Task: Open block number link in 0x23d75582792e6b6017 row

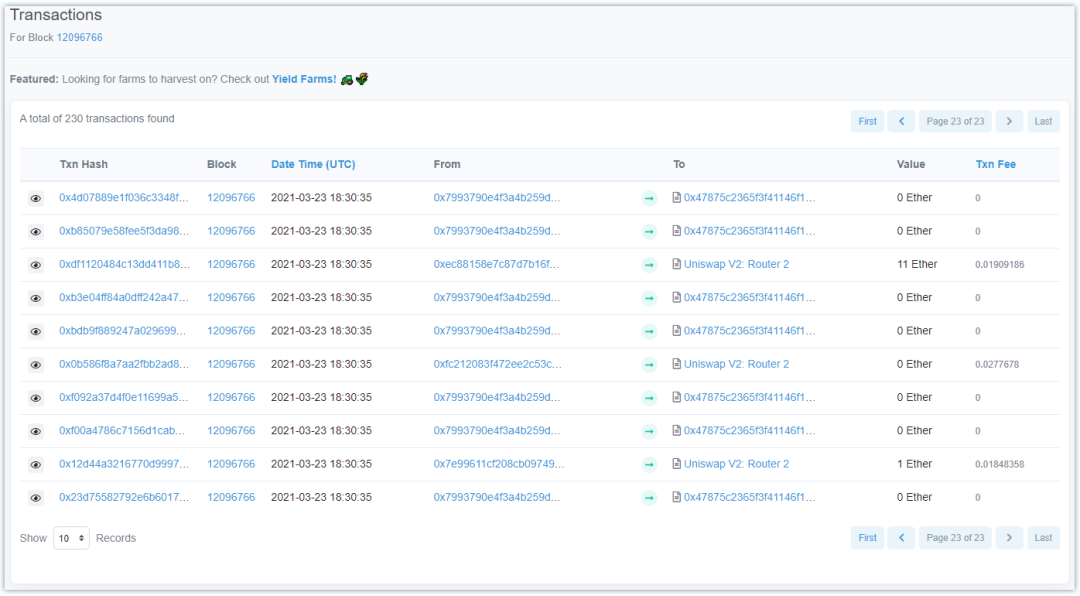Action: click(231, 497)
